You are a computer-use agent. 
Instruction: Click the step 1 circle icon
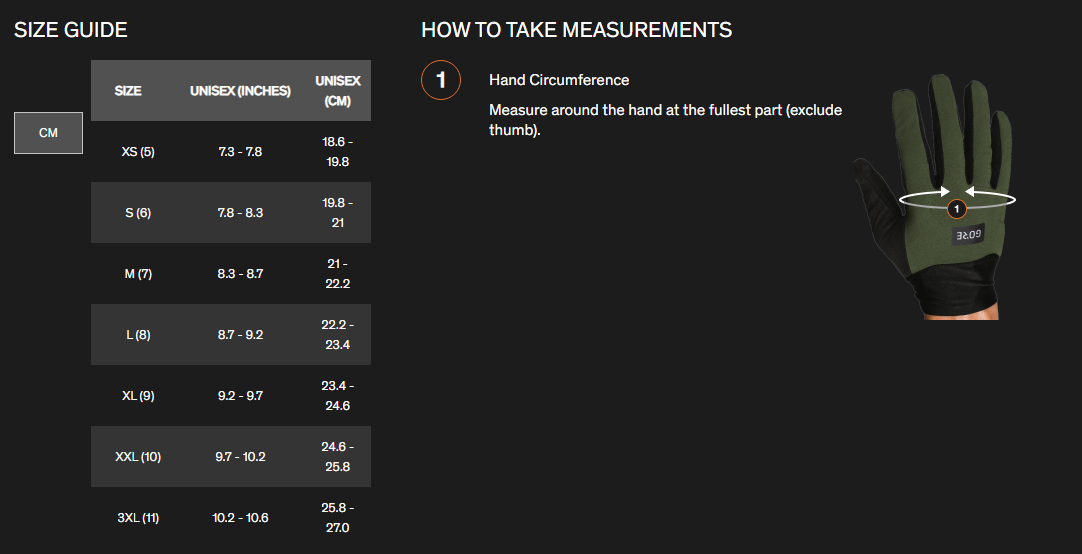(x=441, y=81)
